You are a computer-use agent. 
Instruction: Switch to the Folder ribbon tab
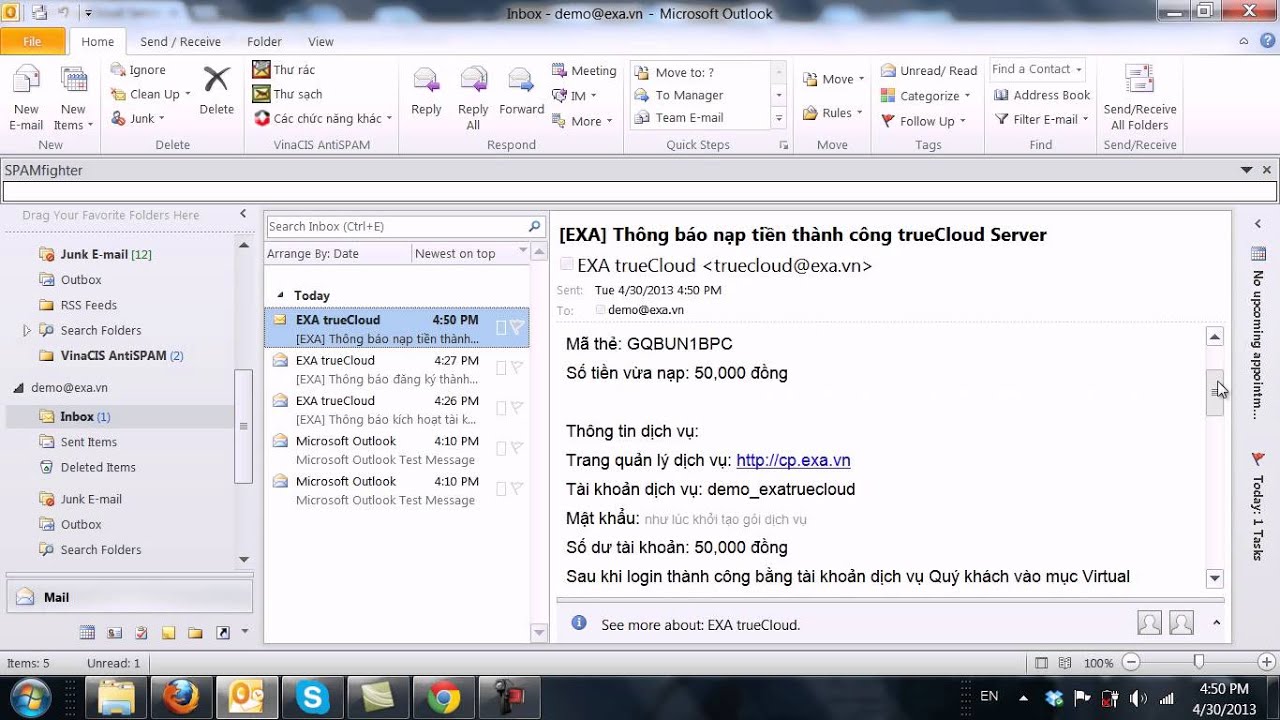pos(264,42)
